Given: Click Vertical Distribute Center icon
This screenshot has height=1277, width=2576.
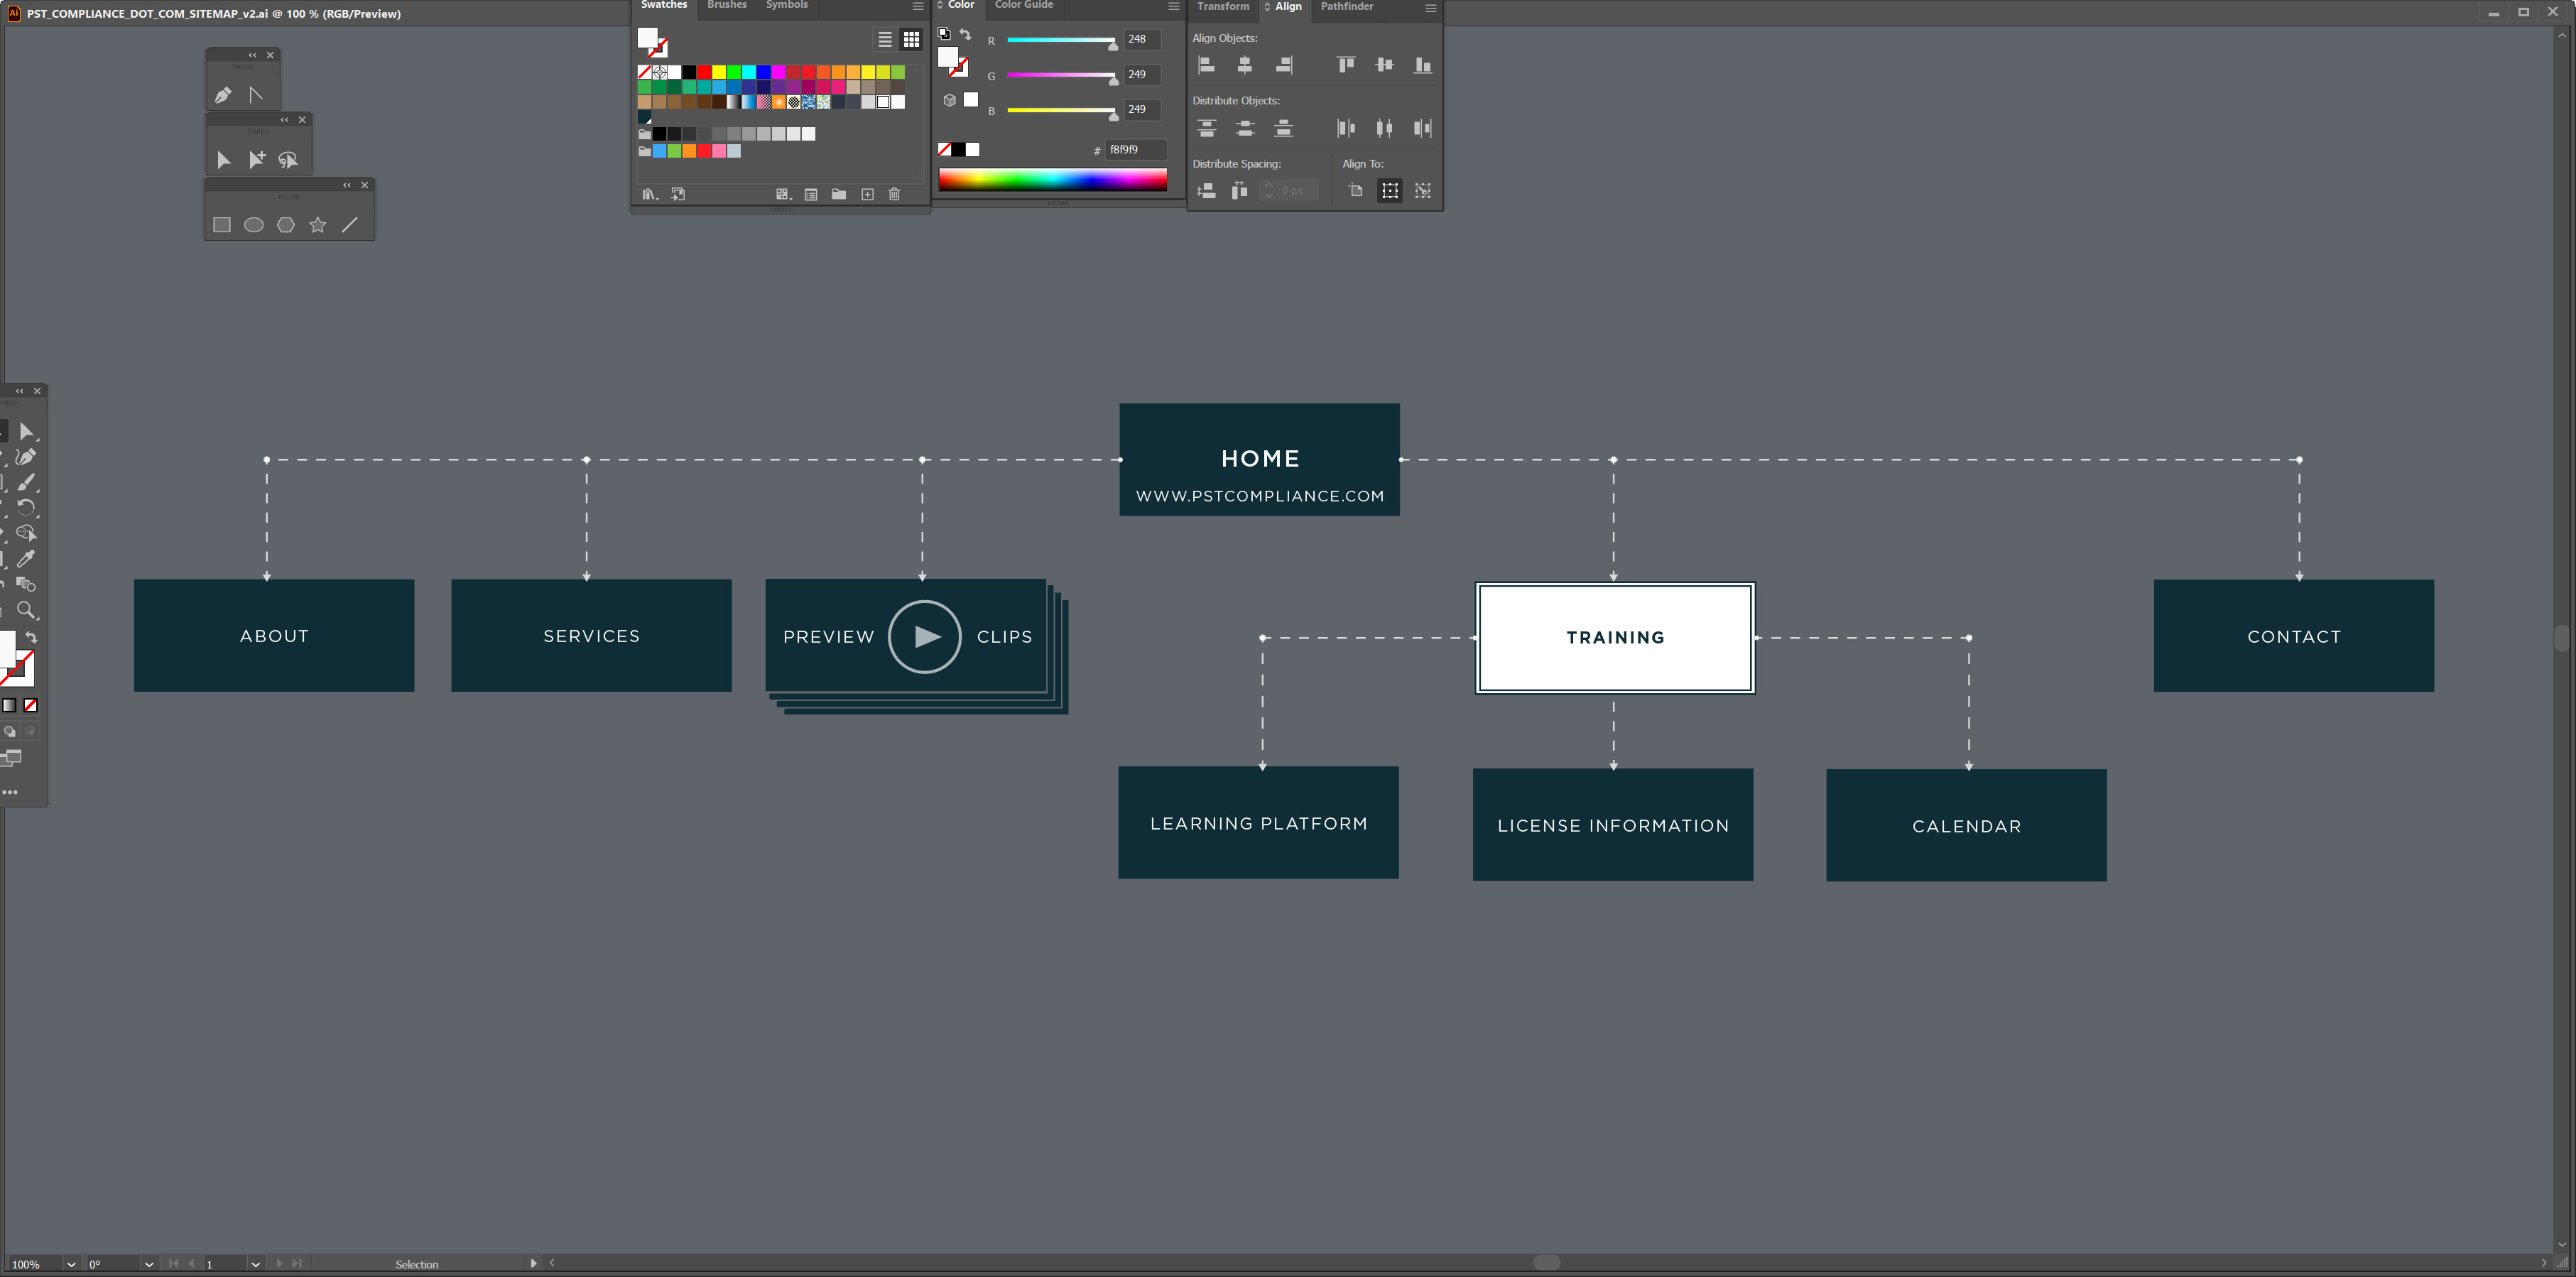Looking at the screenshot, I should [1245, 128].
